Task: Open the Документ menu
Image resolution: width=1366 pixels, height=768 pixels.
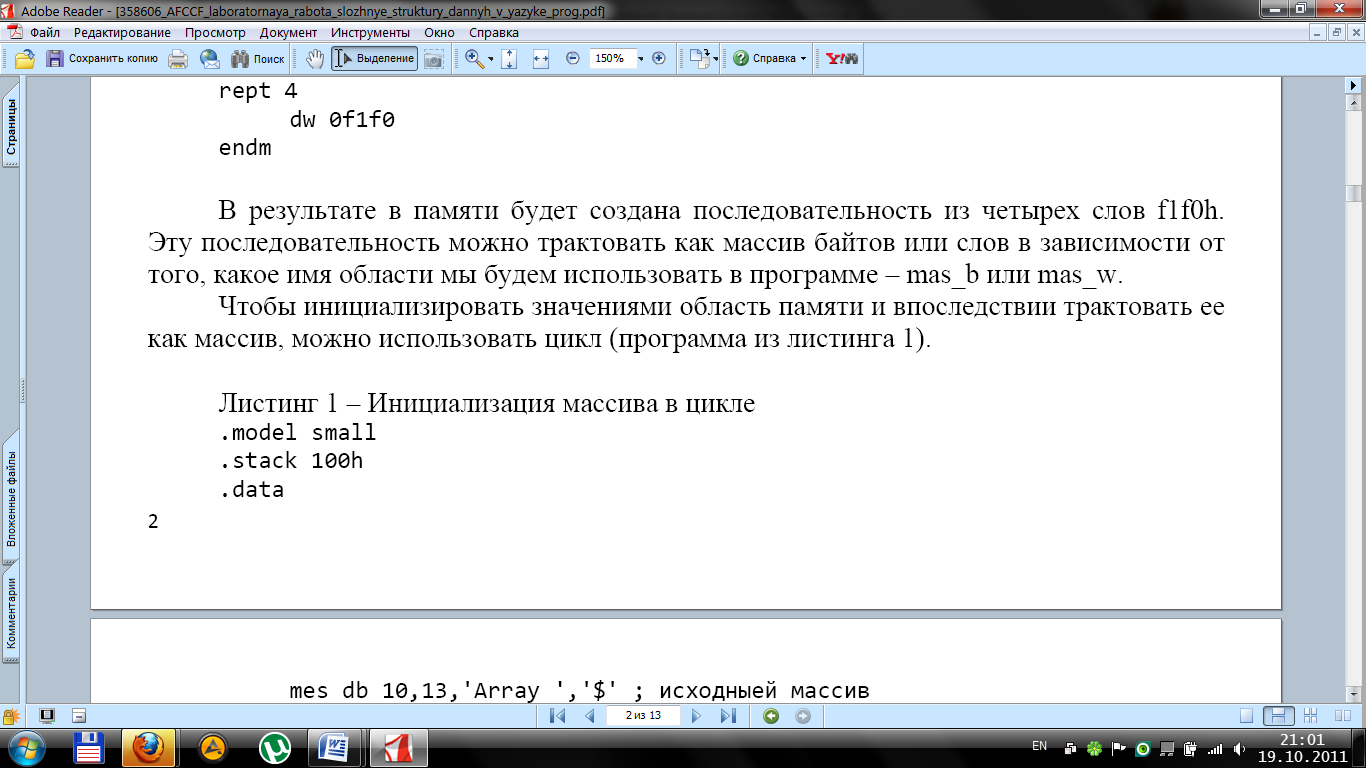Action: [288, 32]
